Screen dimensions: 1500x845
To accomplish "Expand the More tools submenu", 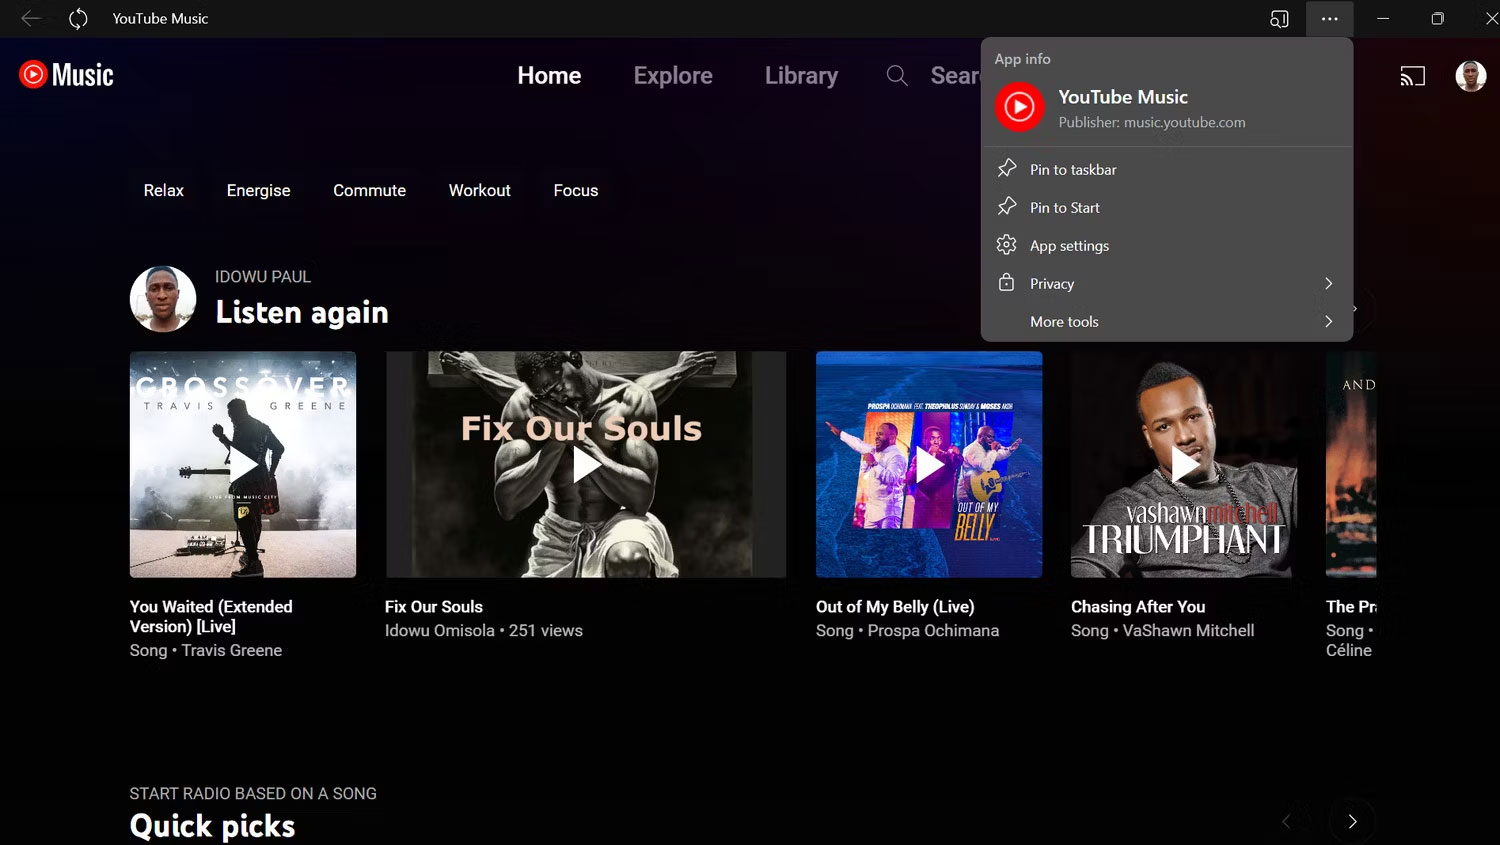I will (1328, 321).
